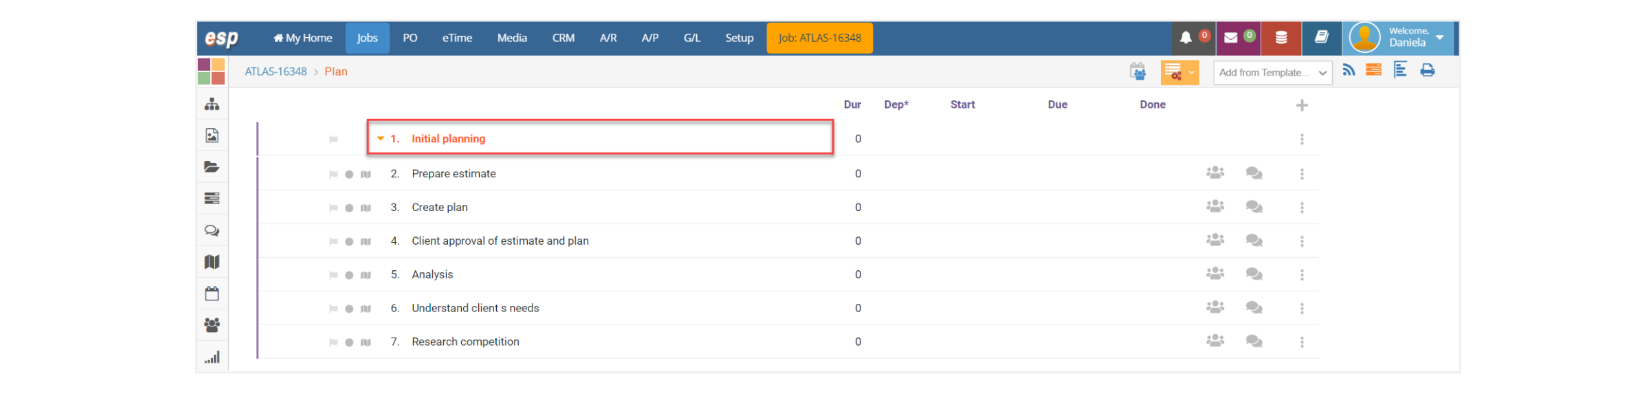The image size is (1641, 402).
Task: Click the RSS feed icon
Action: point(1349,70)
